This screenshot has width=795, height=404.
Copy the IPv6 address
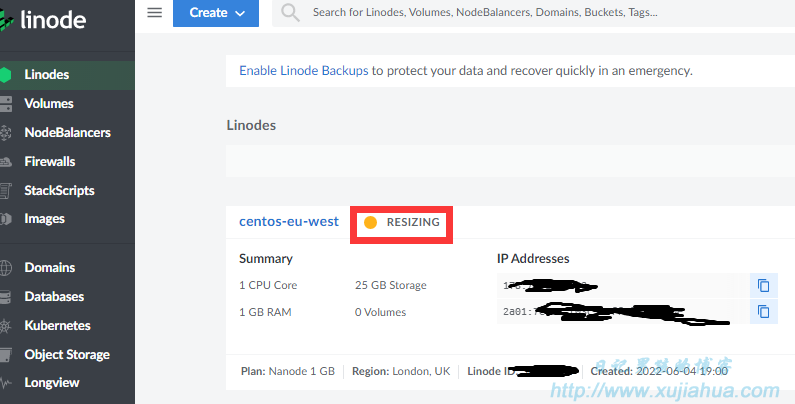(x=764, y=311)
